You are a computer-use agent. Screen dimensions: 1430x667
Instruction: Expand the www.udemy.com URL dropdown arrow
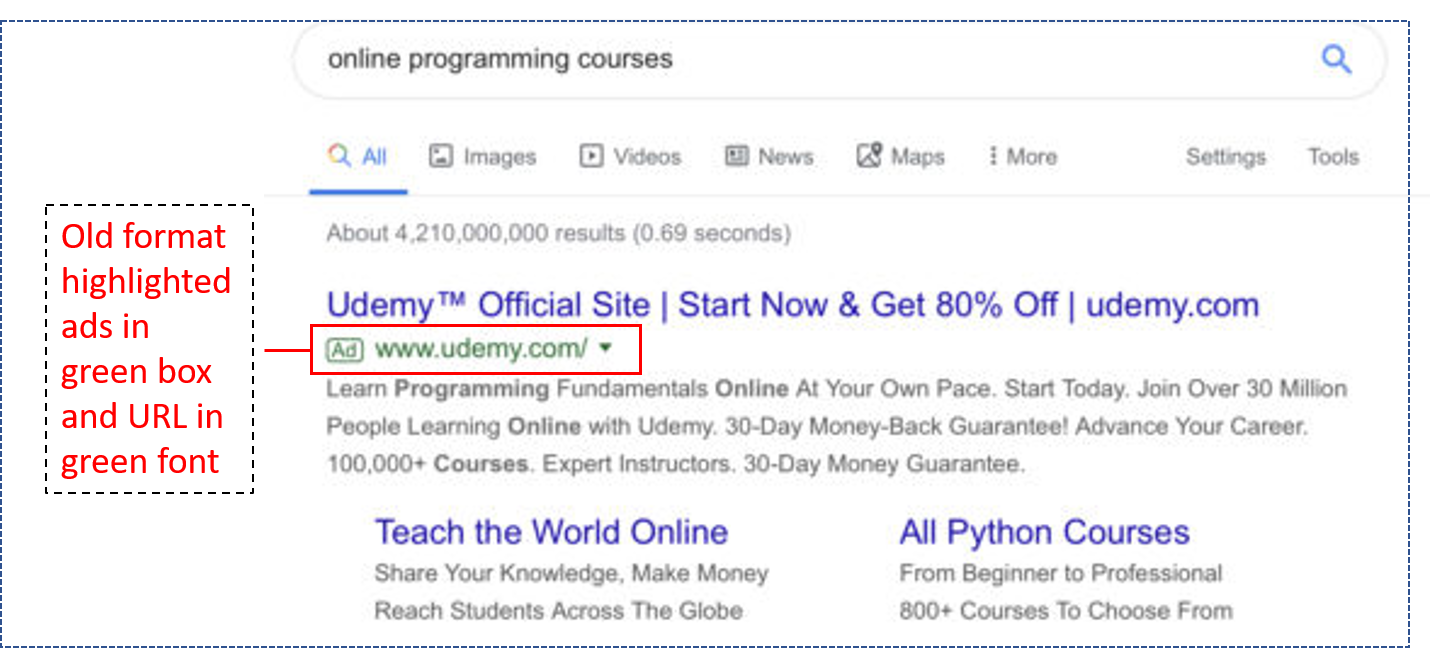(x=605, y=351)
